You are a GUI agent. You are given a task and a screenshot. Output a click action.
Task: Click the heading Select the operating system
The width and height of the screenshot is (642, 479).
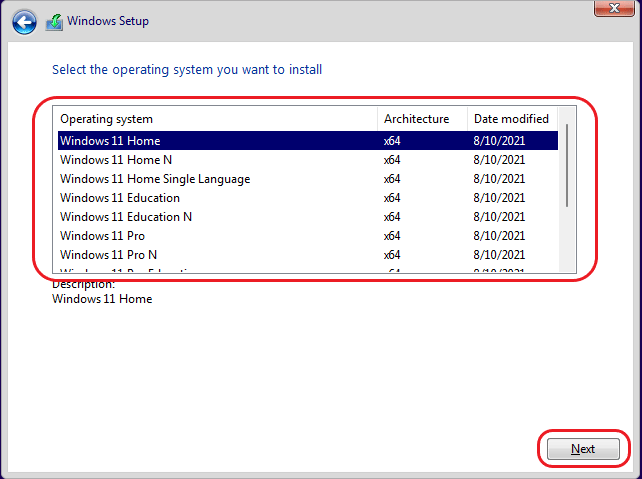(x=187, y=70)
